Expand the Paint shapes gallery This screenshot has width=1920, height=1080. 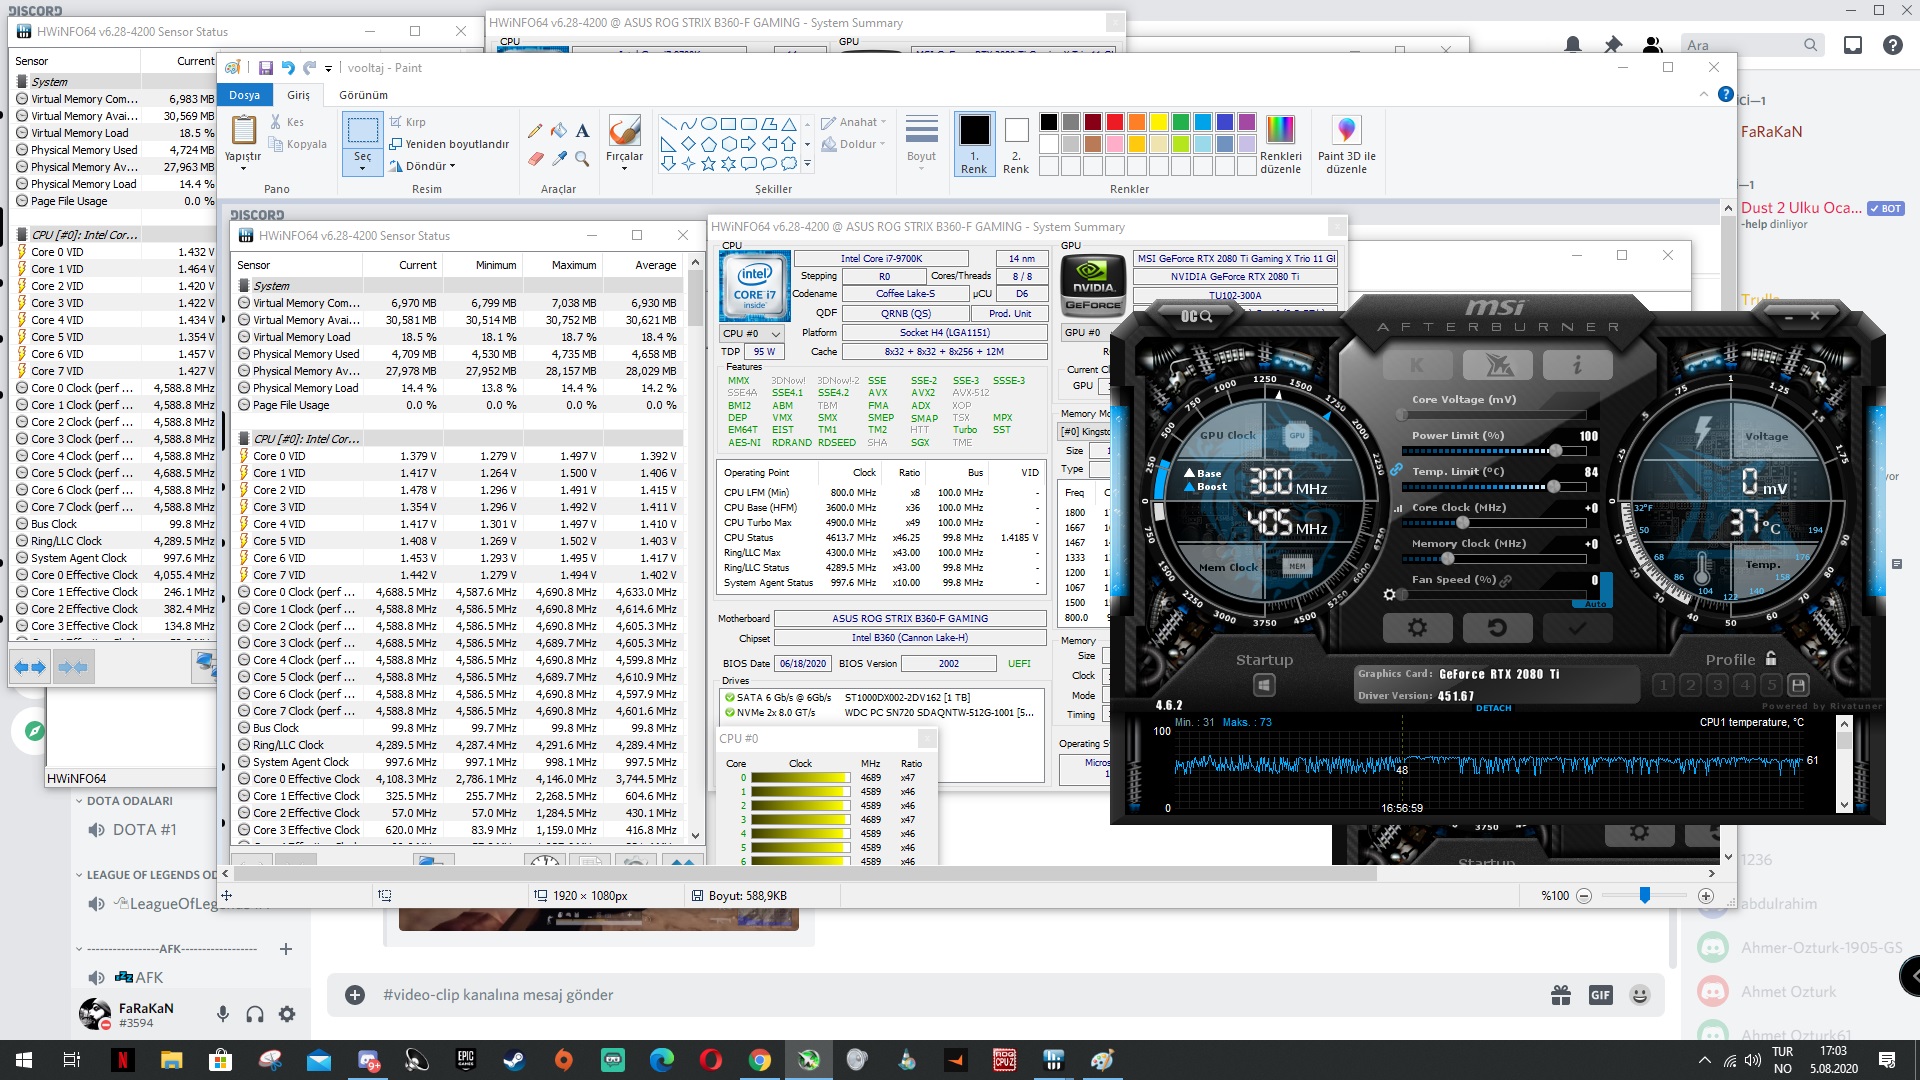click(807, 164)
